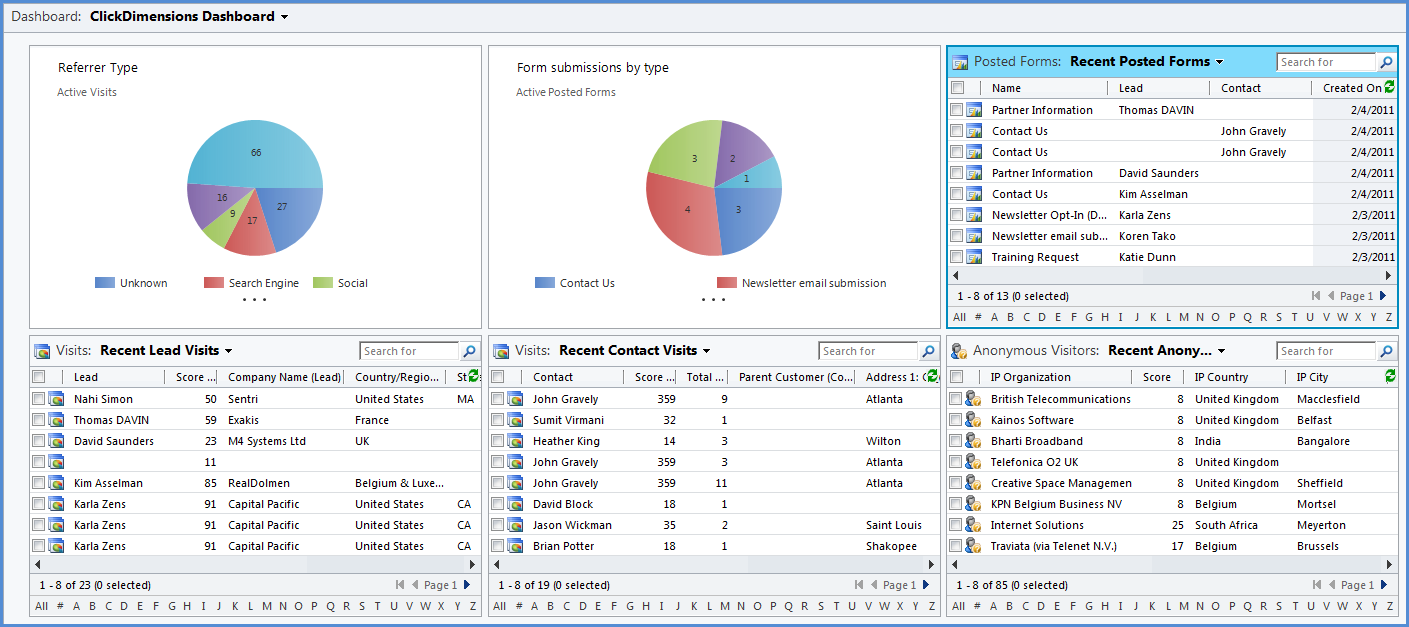Check the Newsletter Opt-In row checkbox

(x=957, y=215)
